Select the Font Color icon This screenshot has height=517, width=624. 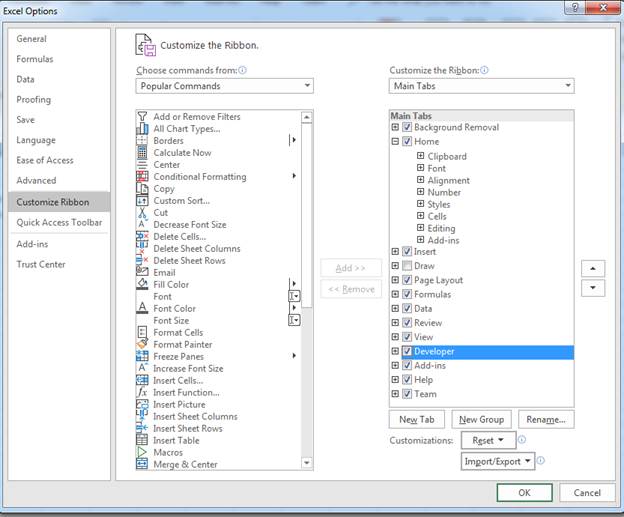pyautogui.click(x=142, y=308)
